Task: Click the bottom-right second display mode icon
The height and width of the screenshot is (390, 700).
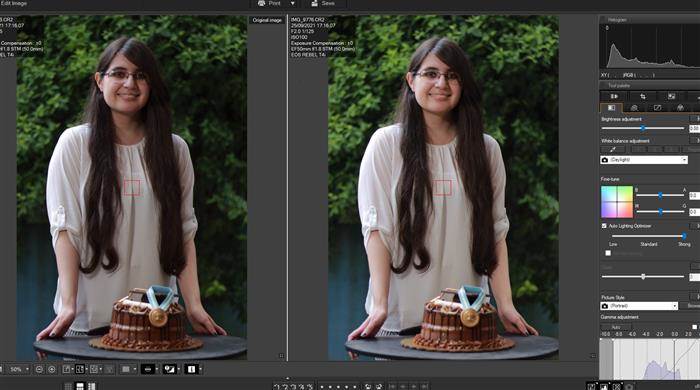Action: tap(604, 386)
